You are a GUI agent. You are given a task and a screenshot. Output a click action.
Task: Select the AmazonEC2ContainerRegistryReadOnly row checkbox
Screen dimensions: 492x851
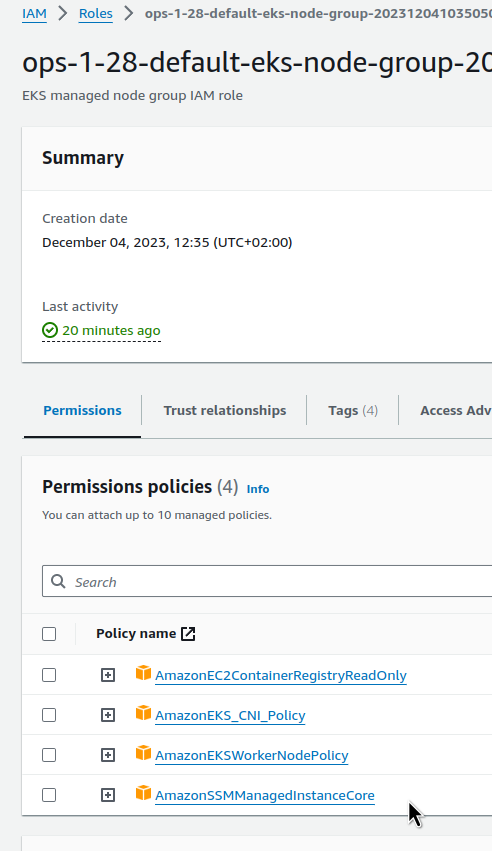49,675
